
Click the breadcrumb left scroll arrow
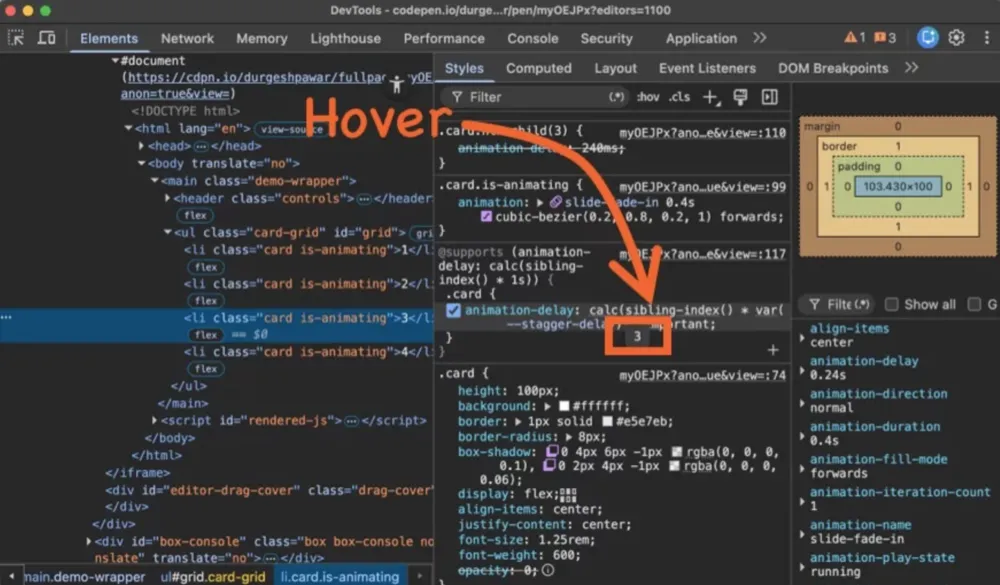click(x=11, y=576)
